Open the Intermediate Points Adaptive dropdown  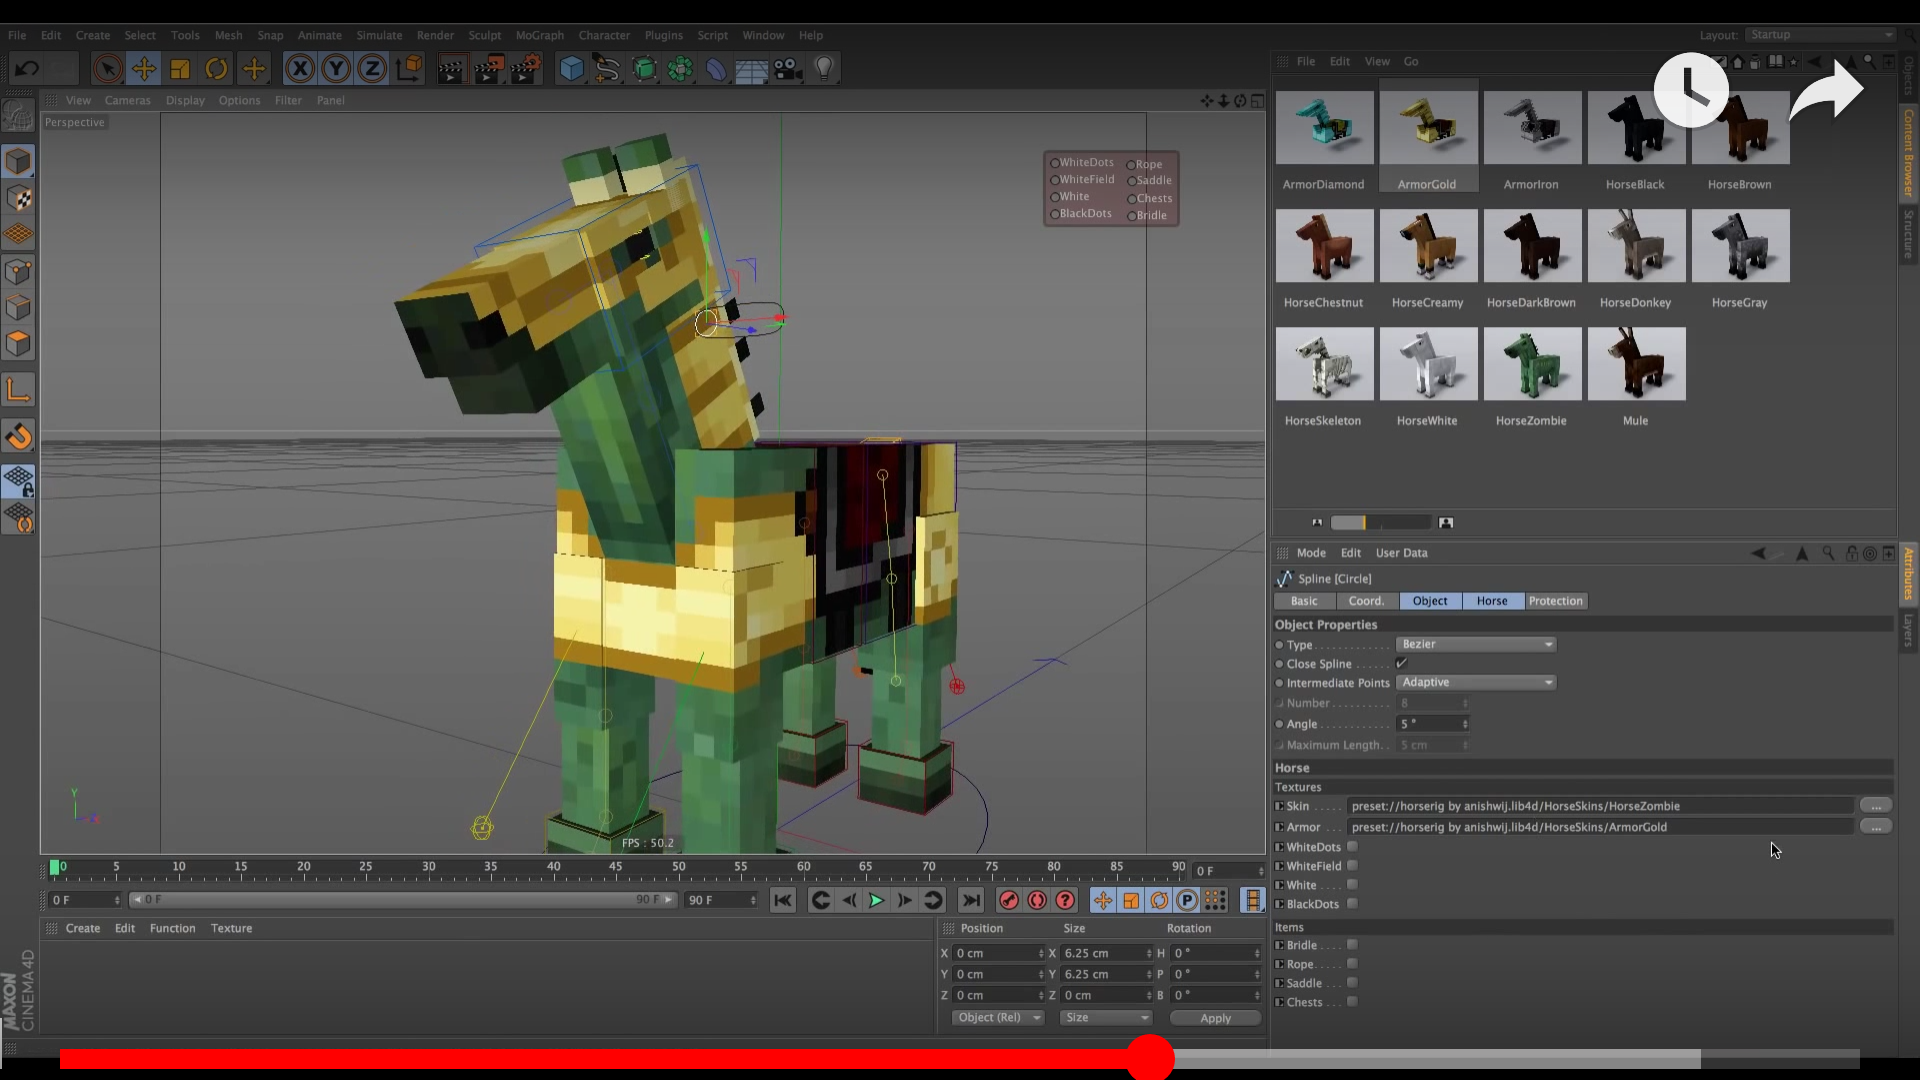pyautogui.click(x=1476, y=682)
